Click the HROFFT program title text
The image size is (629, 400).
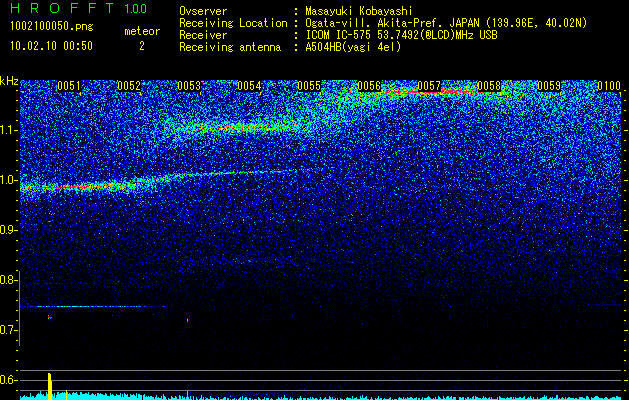(62, 8)
